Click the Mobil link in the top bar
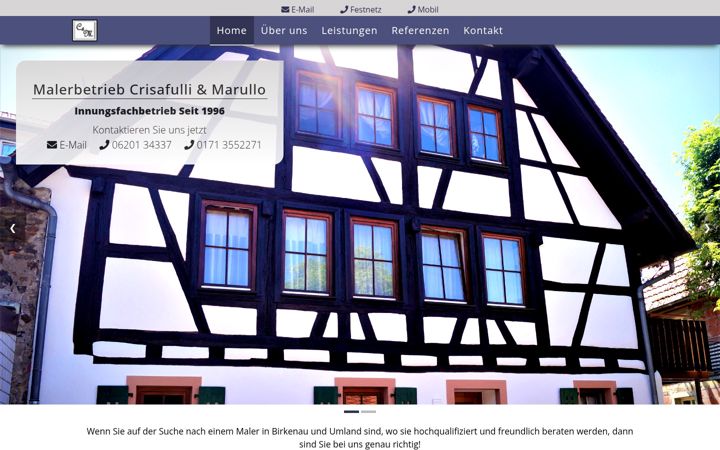Viewport: 720px width, 450px height. [x=423, y=9]
